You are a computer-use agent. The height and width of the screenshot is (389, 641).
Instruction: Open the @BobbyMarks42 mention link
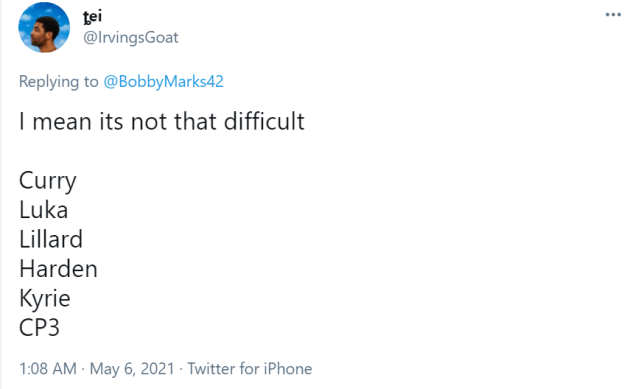(164, 81)
